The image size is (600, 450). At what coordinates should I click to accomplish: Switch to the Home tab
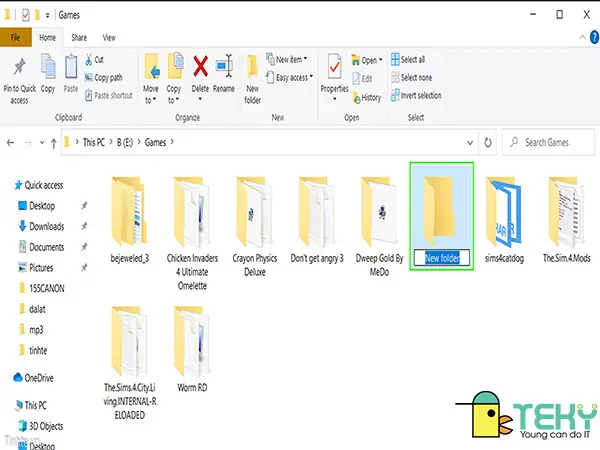point(47,38)
